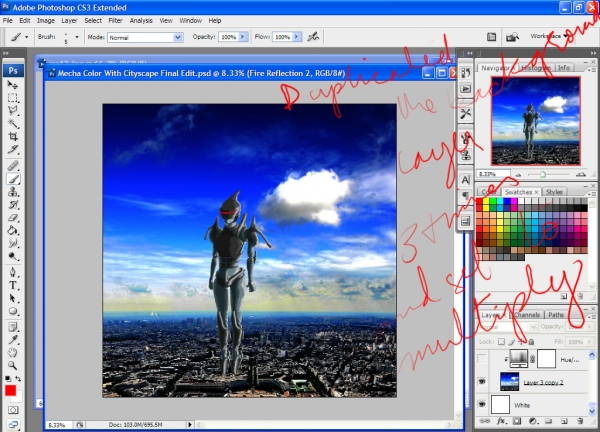Open the Workspace dropdown
Viewport: 600px width, 432px height.
tap(548, 36)
